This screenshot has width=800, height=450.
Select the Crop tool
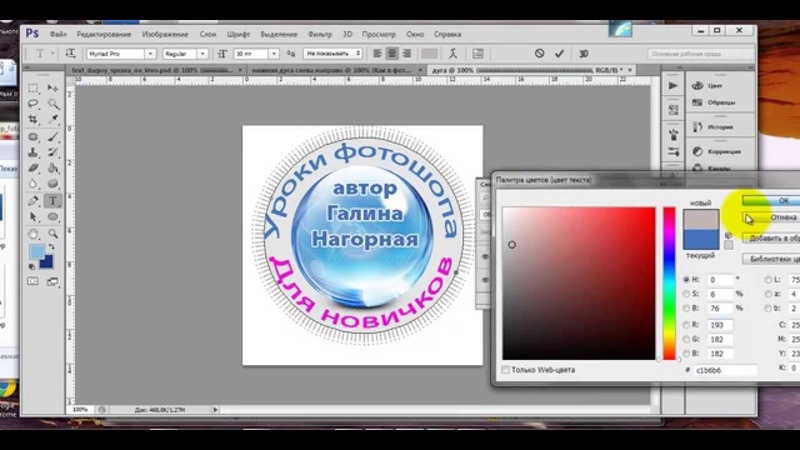[33, 119]
